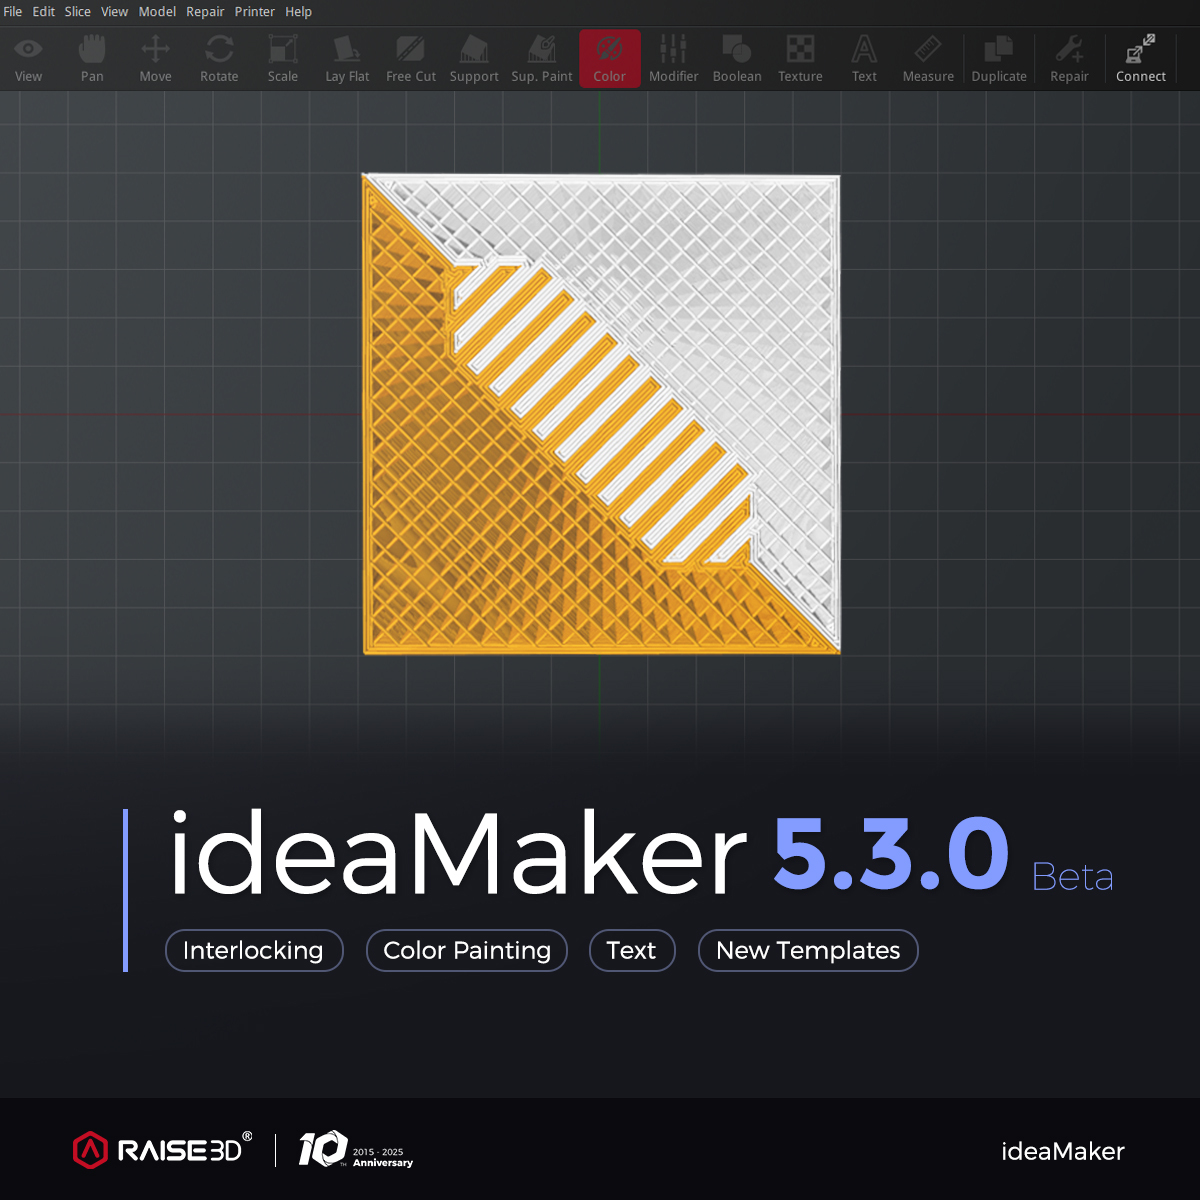The image size is (1200, 1200).
Task: Select the Move tool
Action: (x=155, y=59)
